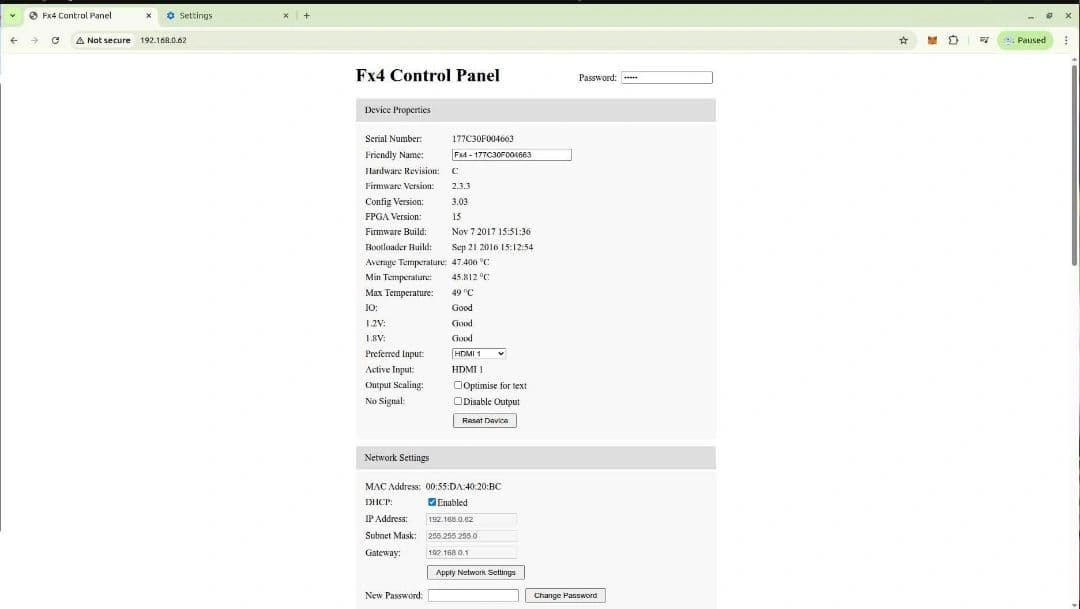Click the Password field at top
The height and width of the screenshot is (609, 1080).
pos(667,77)
